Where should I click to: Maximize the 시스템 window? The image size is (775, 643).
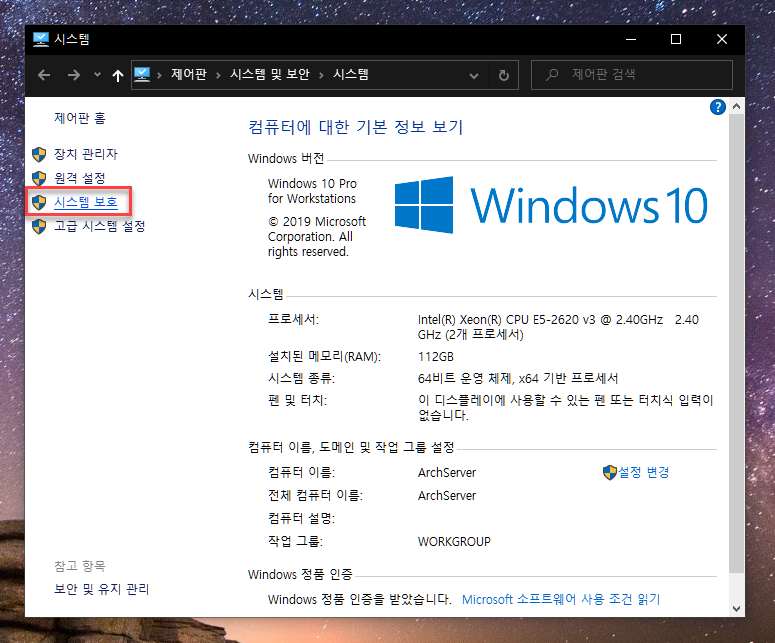tap(676, 39)
